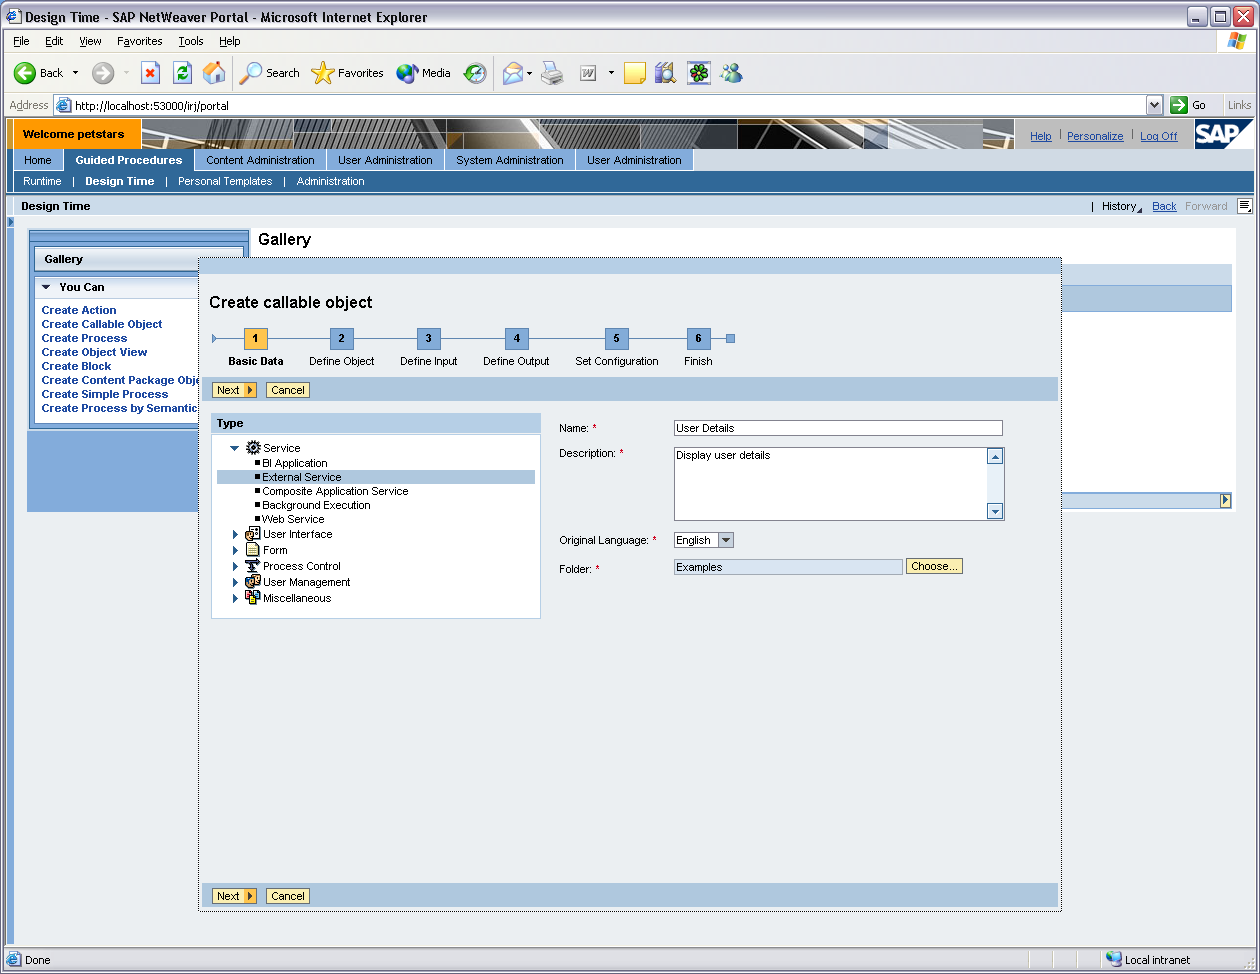Select the Web Service type
This screenshot has height=974, width=1260.
click(293, 519)
